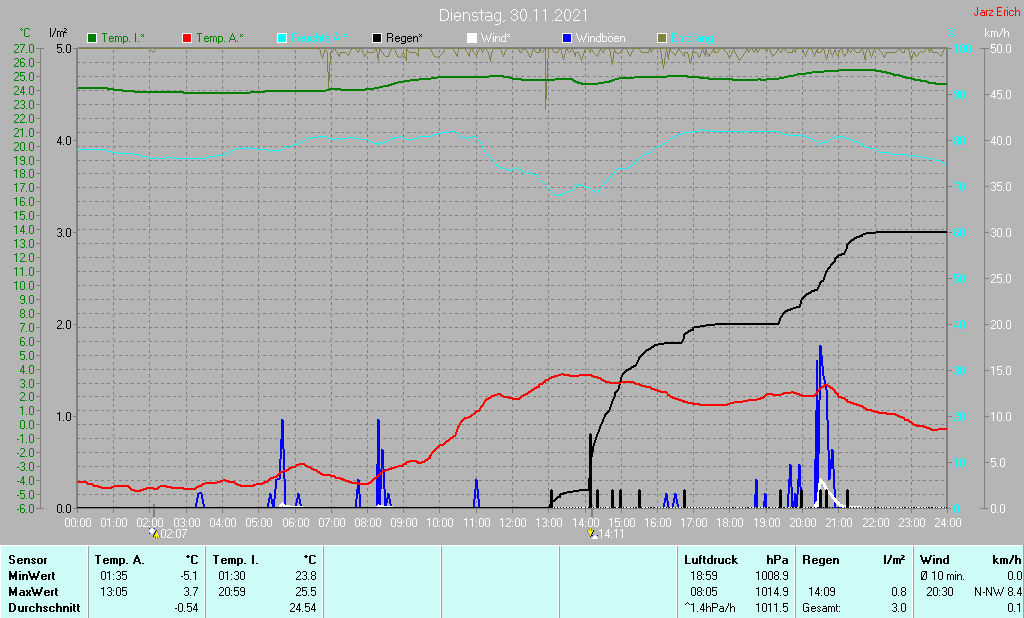Click the 'Ø 10 min.' wind label
Screen dimensions: 1024x618
pyautogui.click(x=942, y=576)
